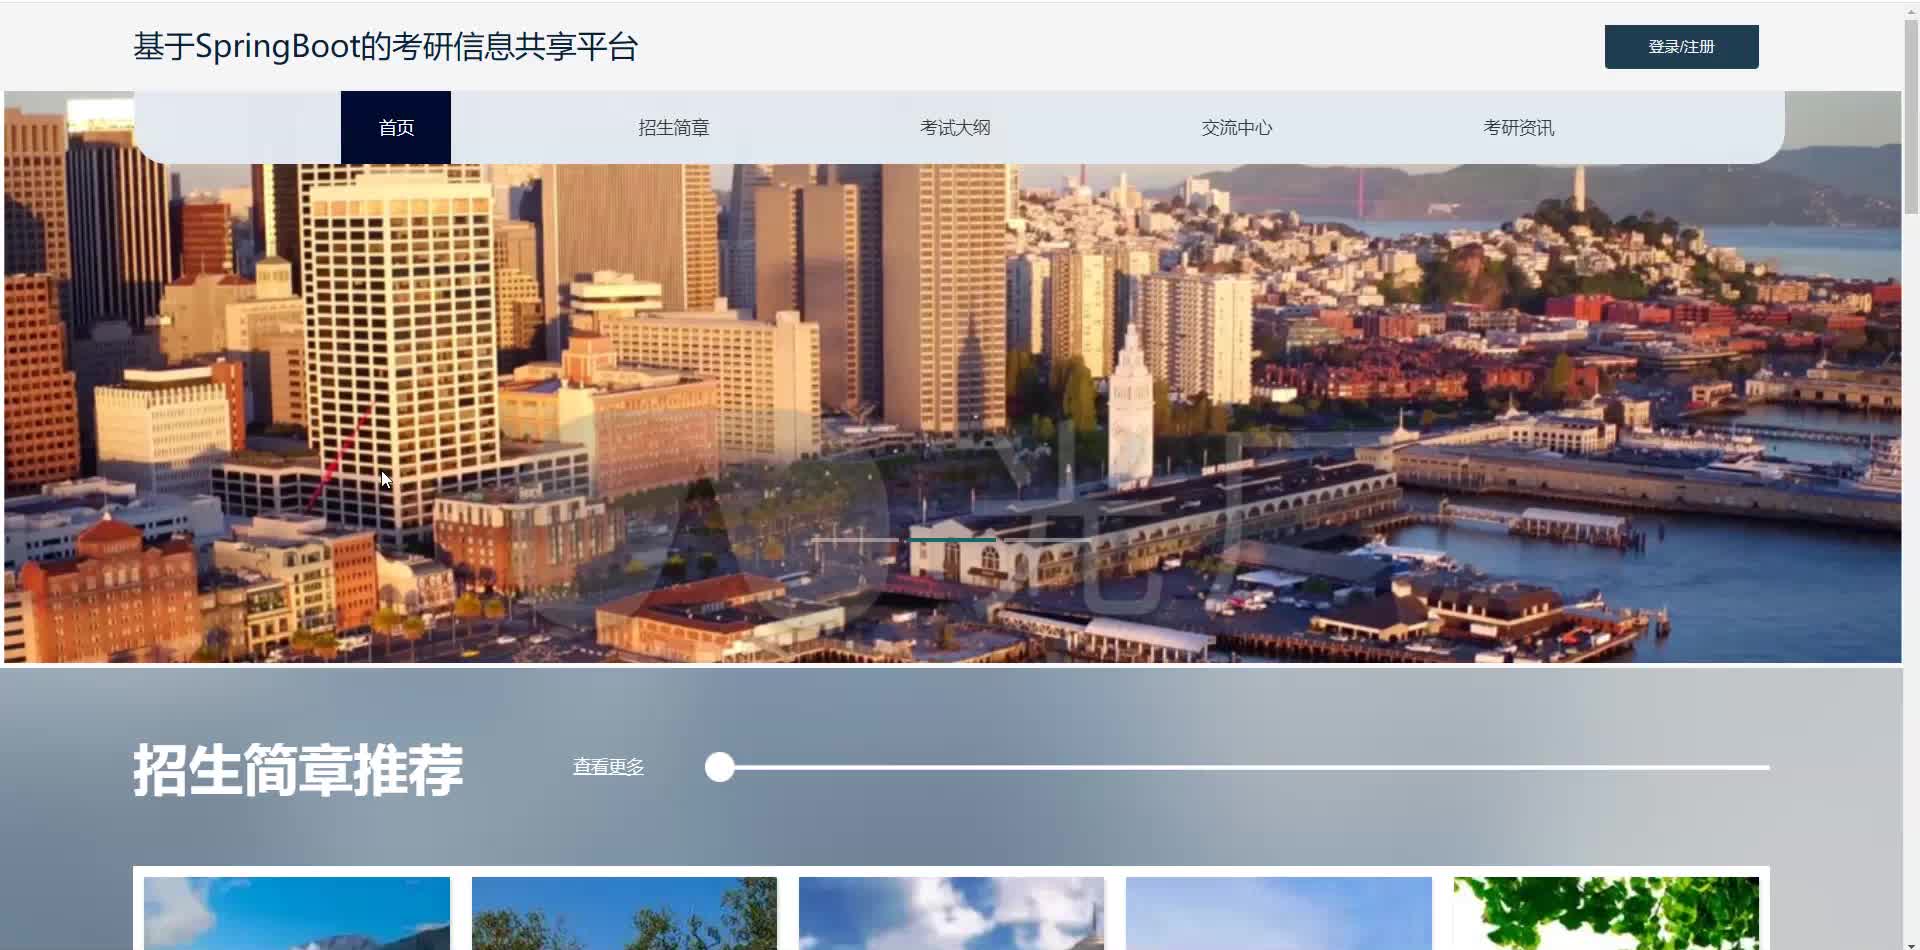Image resolution: width=1920 pixels, height=950 pixels.
Task: Open the fifth thumbnail with green leaves
Action: pyautogui.click(x=1606, y=913)
